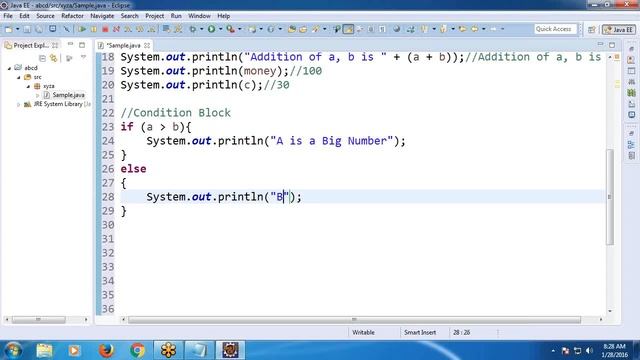Viewport: 640px width, 360px height.
Task: Toggle Show Whitespace Characters icon
Action: point(382,29)
